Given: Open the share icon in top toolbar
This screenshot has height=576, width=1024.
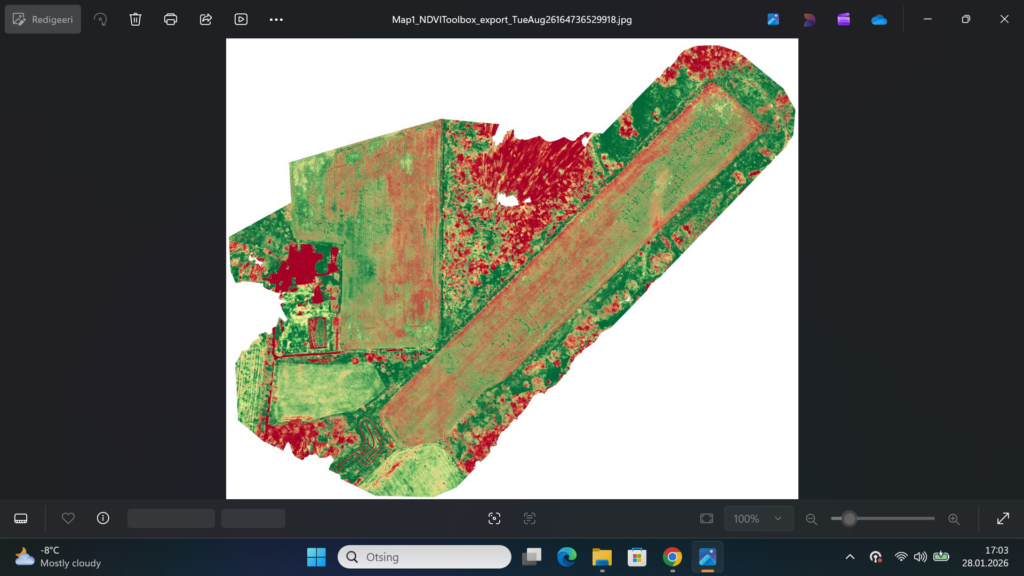Looking at the screenshot, I should (206, 19).
